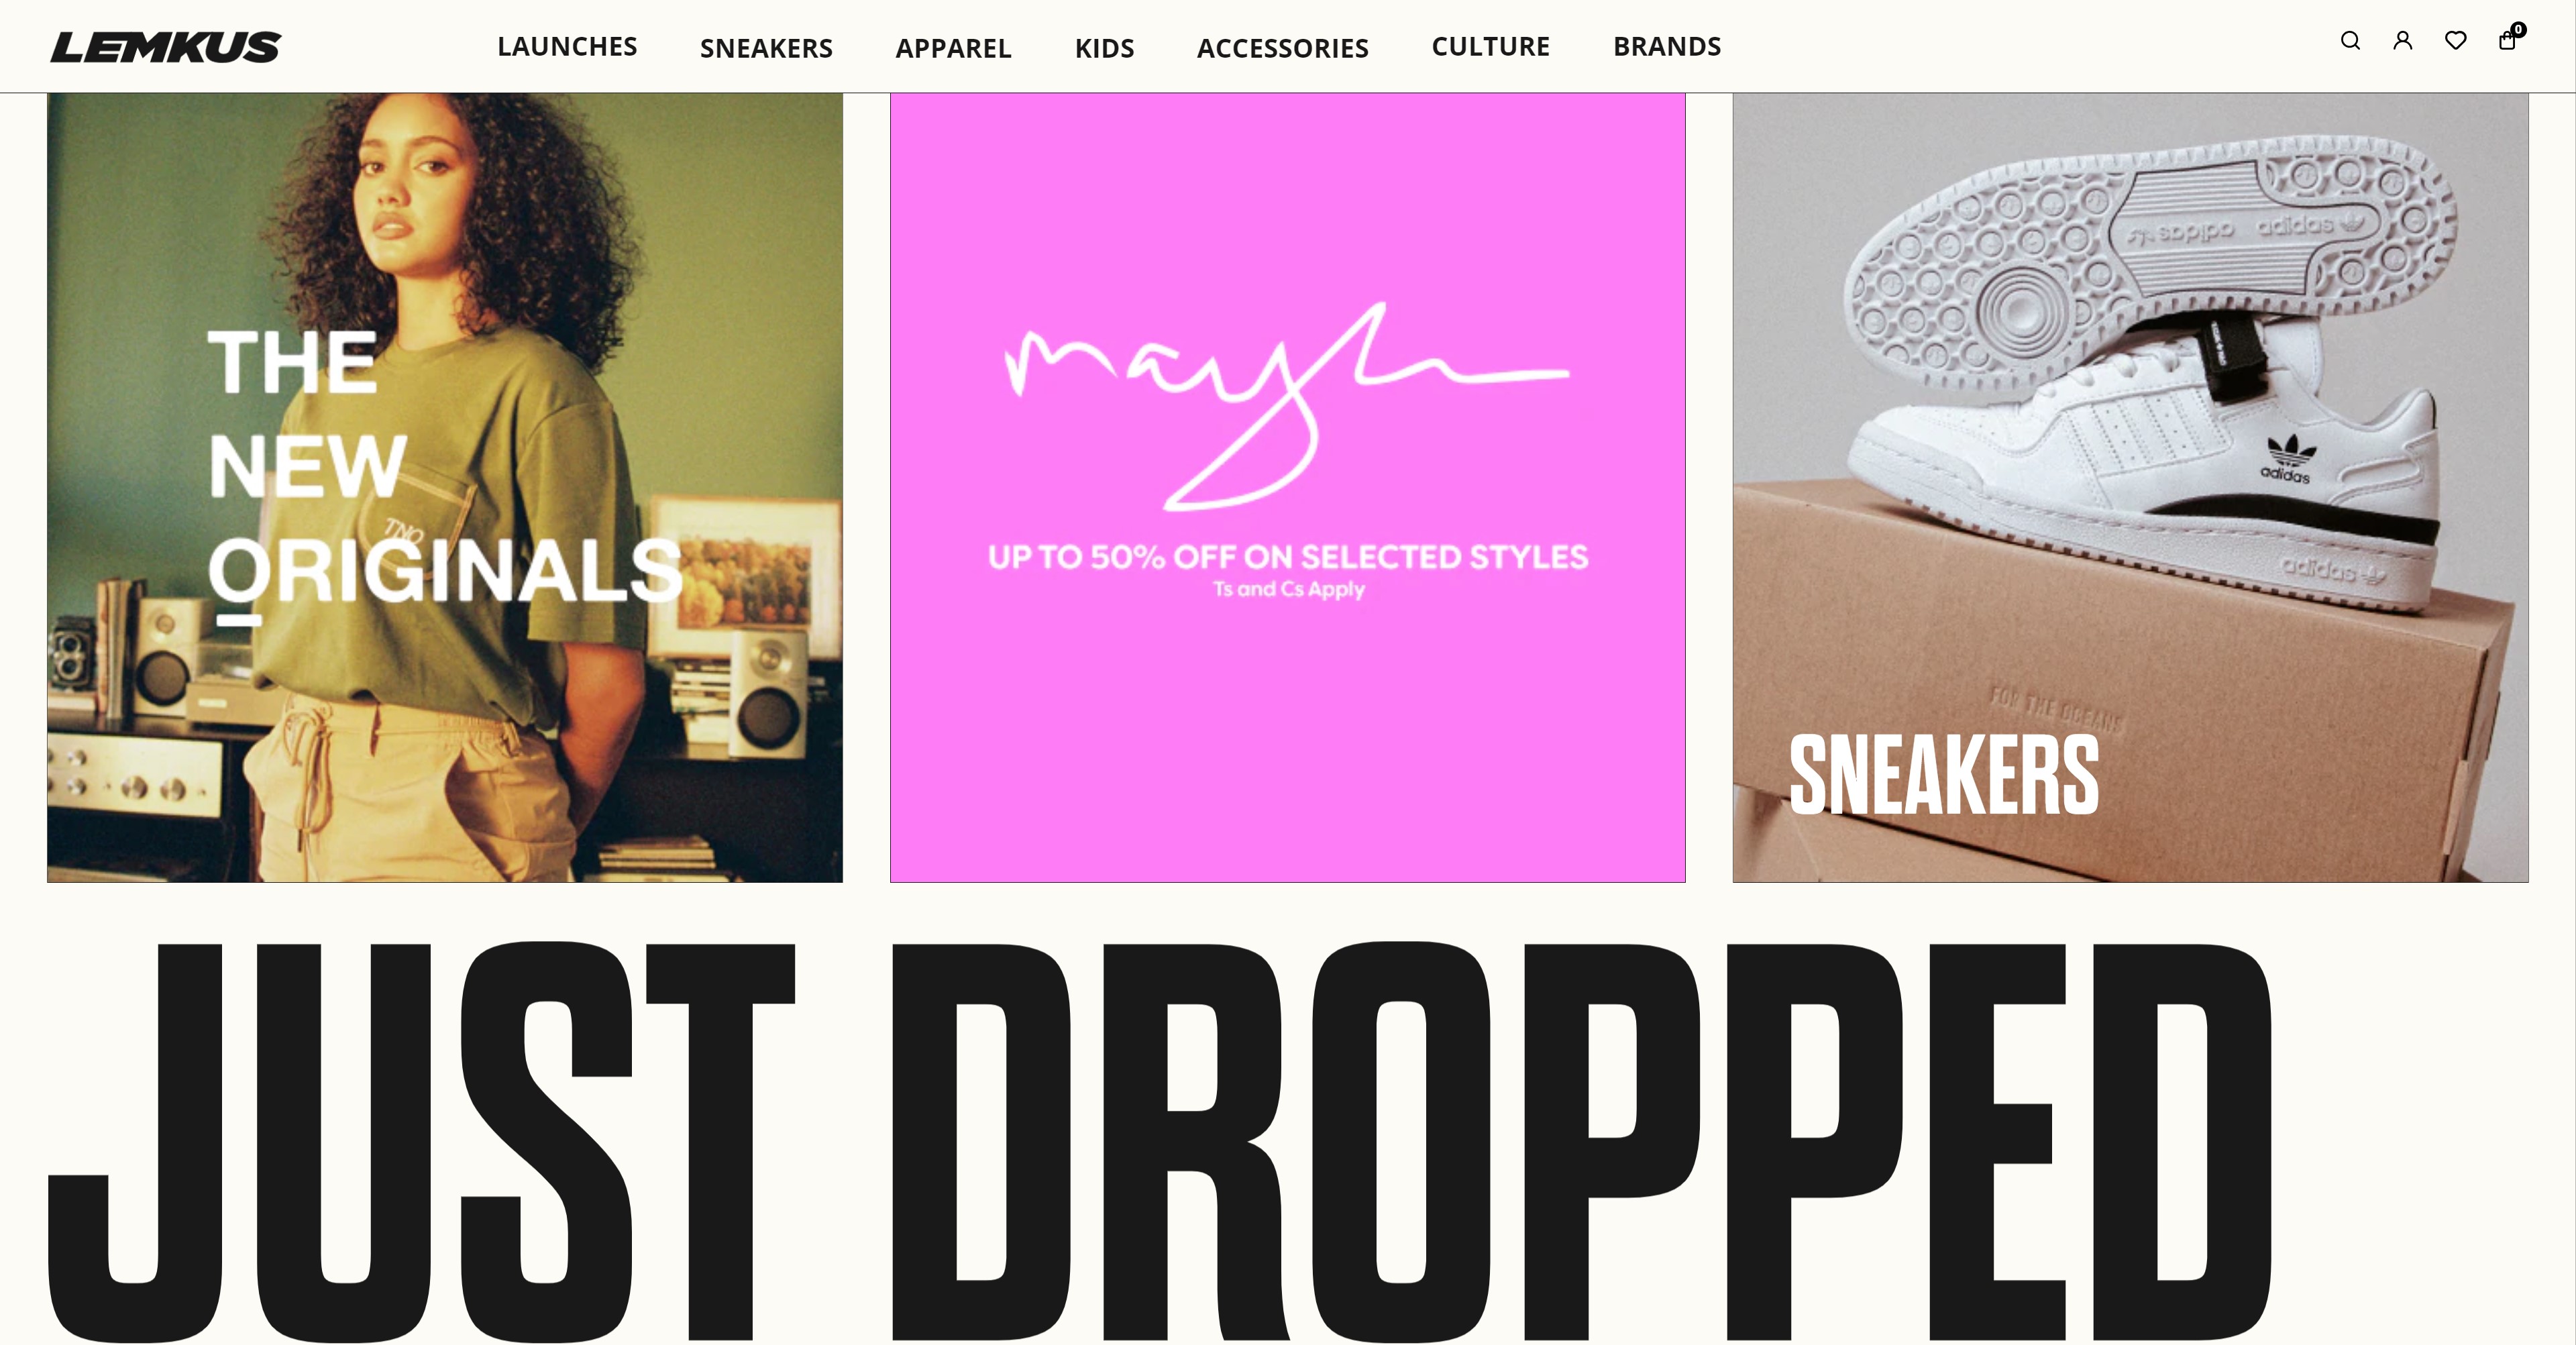This screenshot has width=2576, height=1345.
Task: Open the wishlist heart icon
Action: pos(2455,41)
